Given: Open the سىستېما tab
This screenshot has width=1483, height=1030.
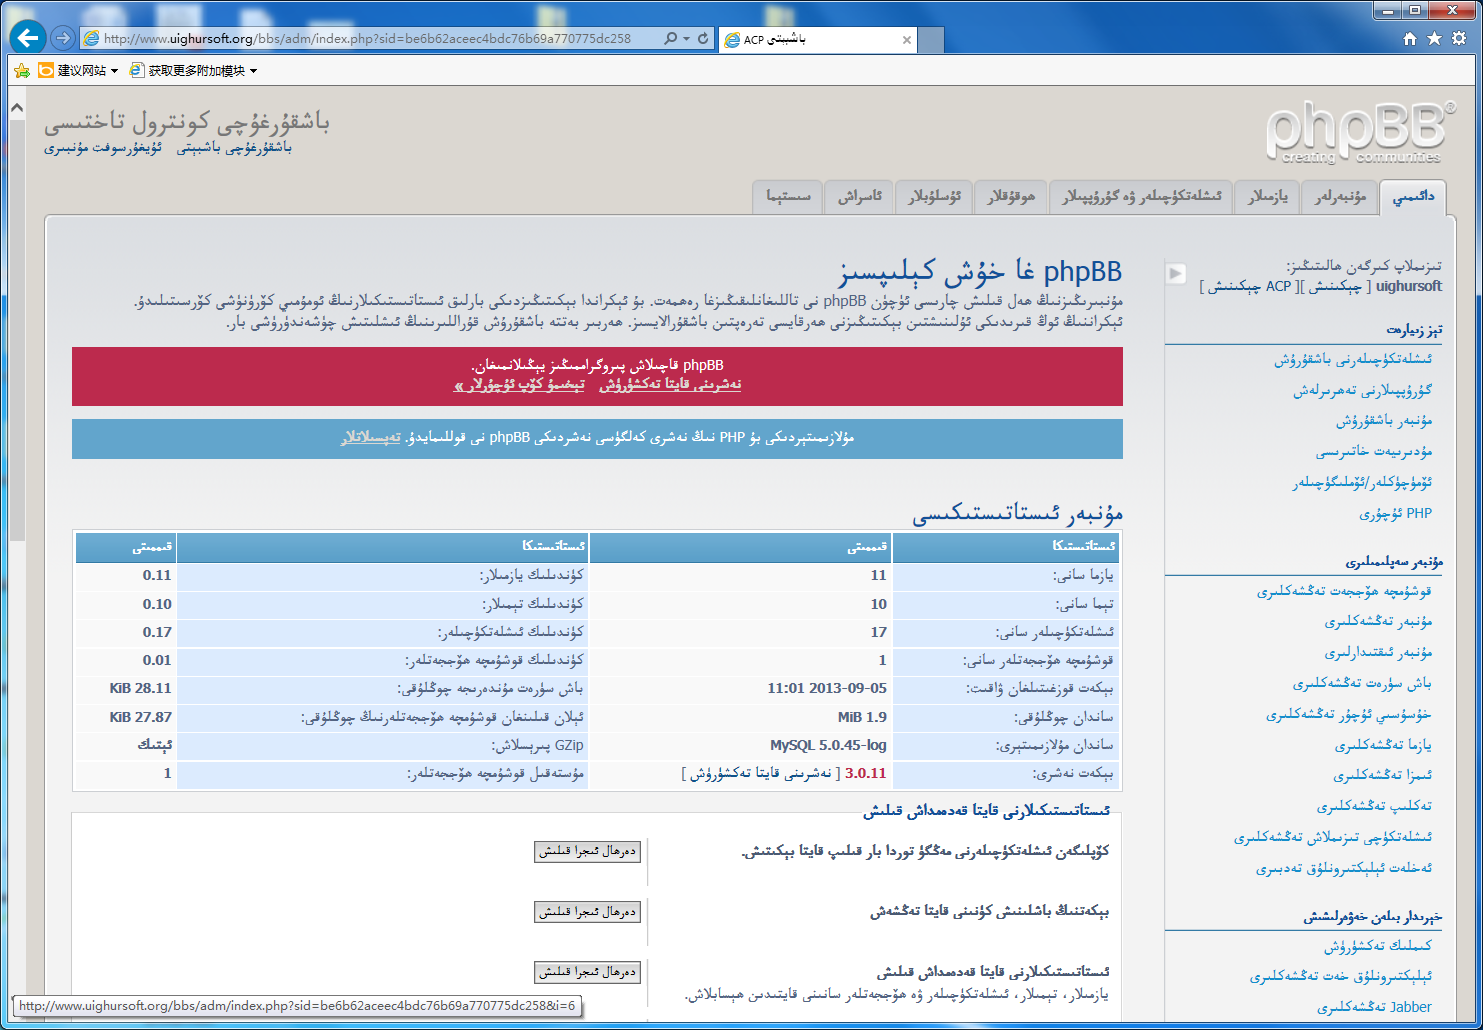Looking at the screenshot, I should 788,196.
